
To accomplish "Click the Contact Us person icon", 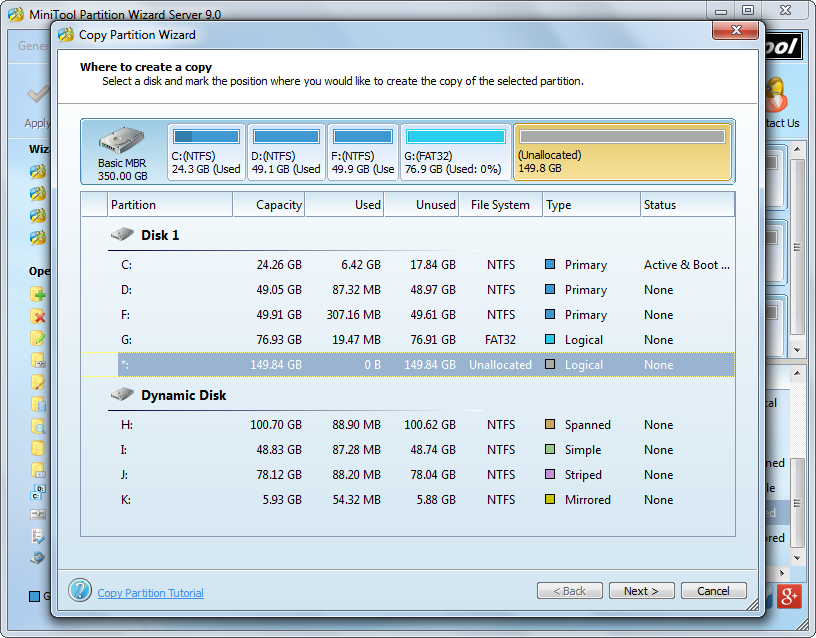I will coord(776,95).
